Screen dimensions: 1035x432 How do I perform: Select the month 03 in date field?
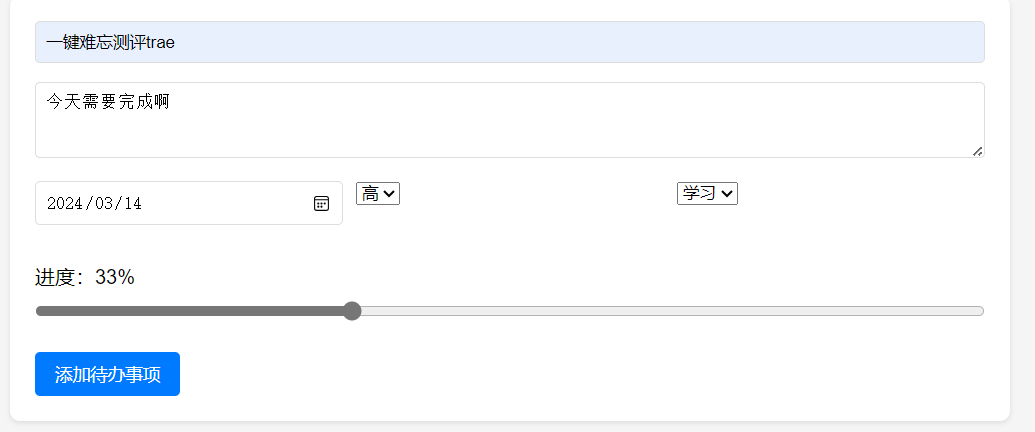(104, 203)
